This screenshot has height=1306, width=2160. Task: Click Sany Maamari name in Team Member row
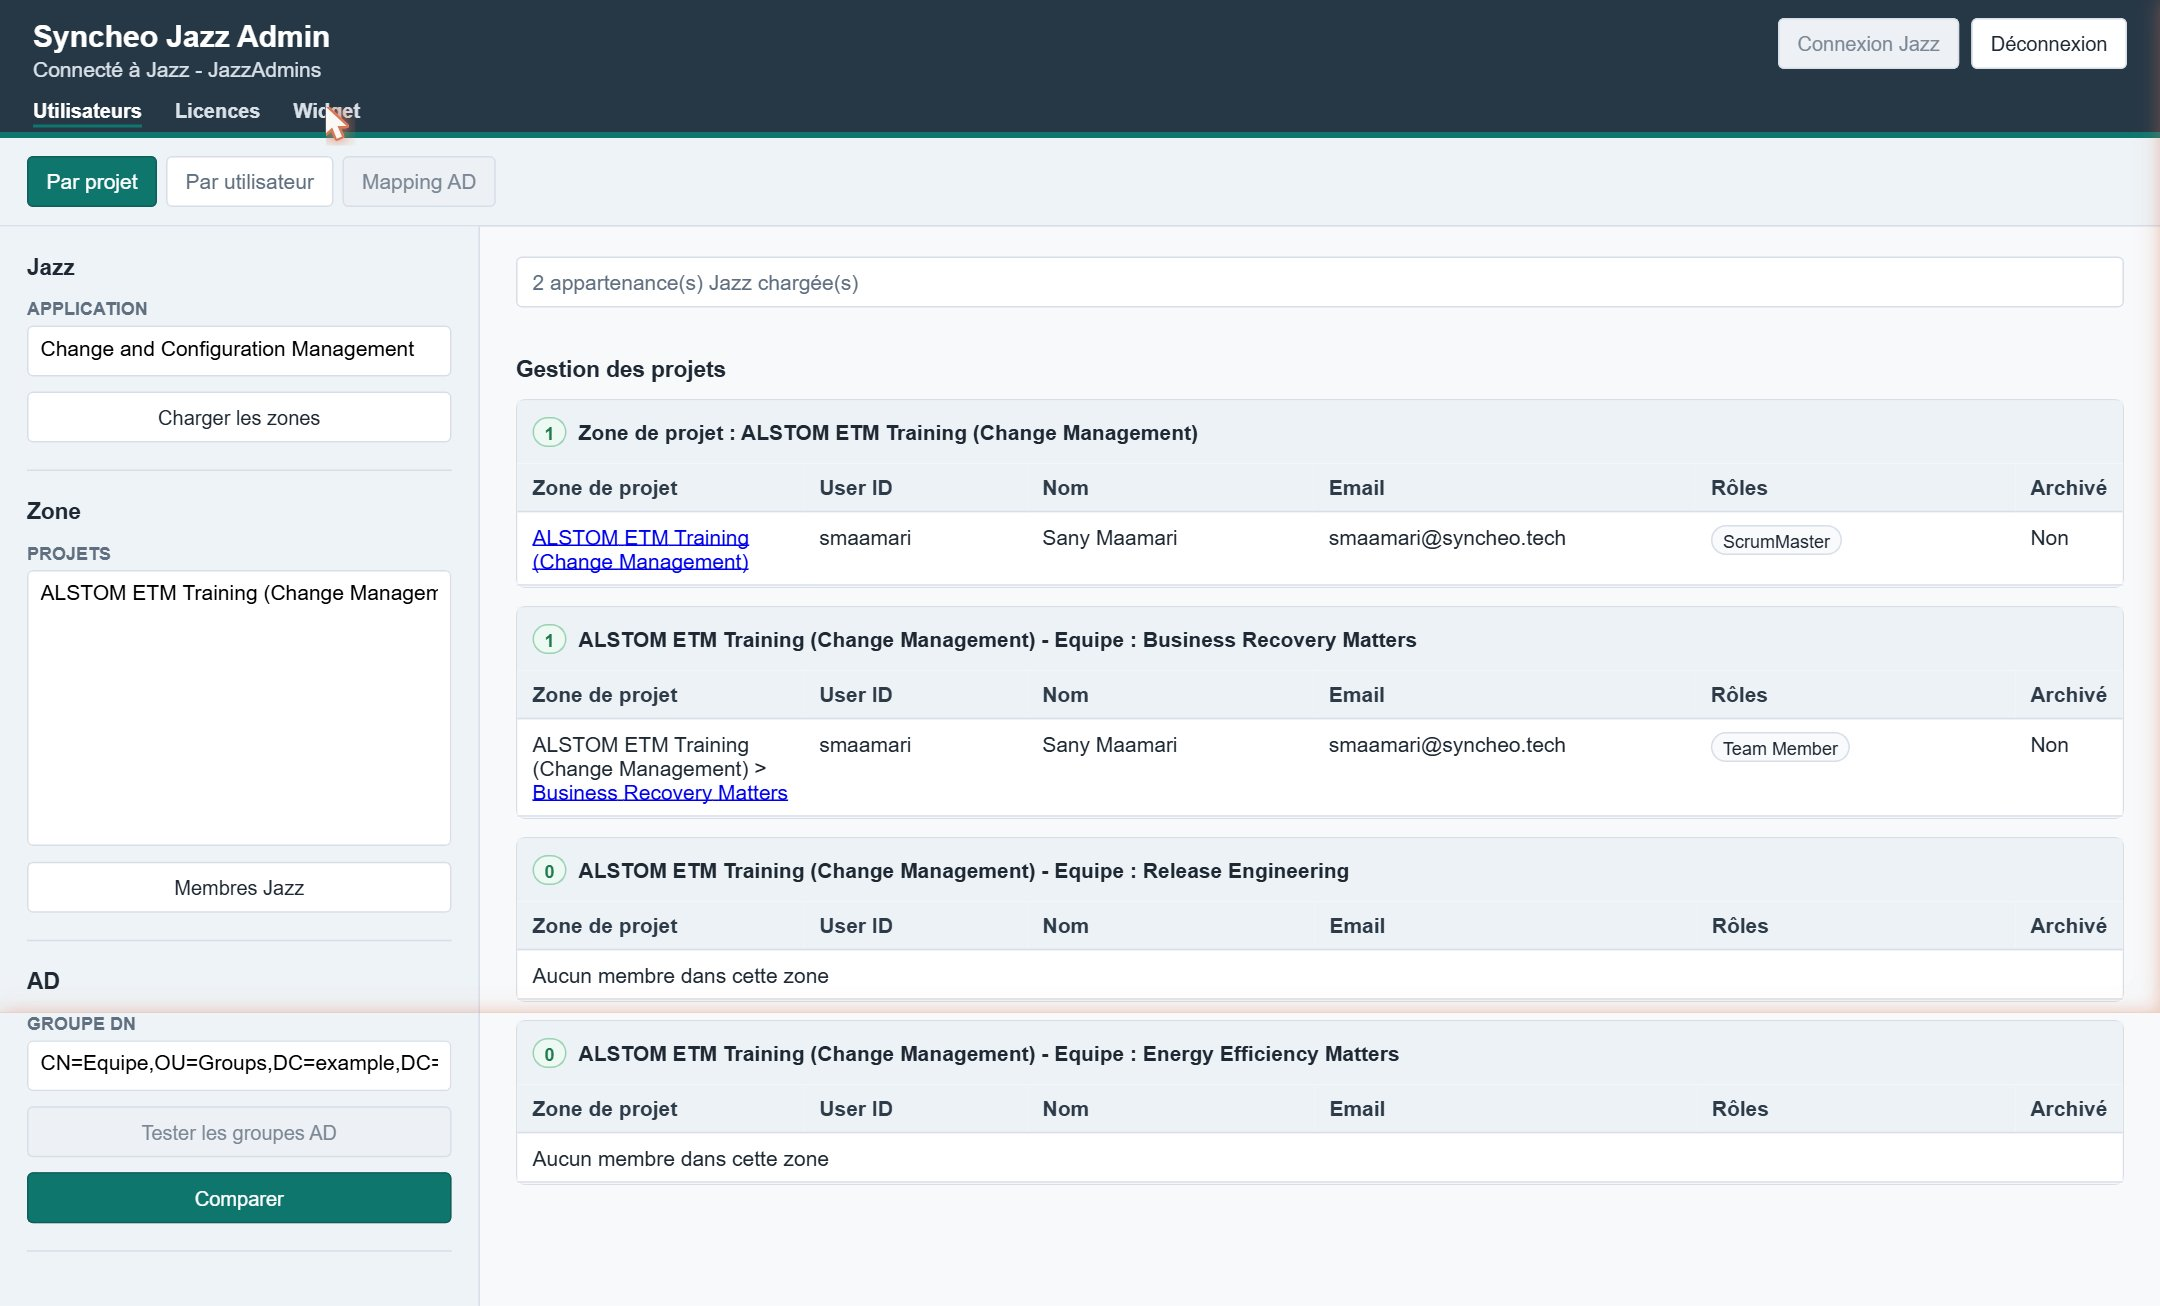1109,745
